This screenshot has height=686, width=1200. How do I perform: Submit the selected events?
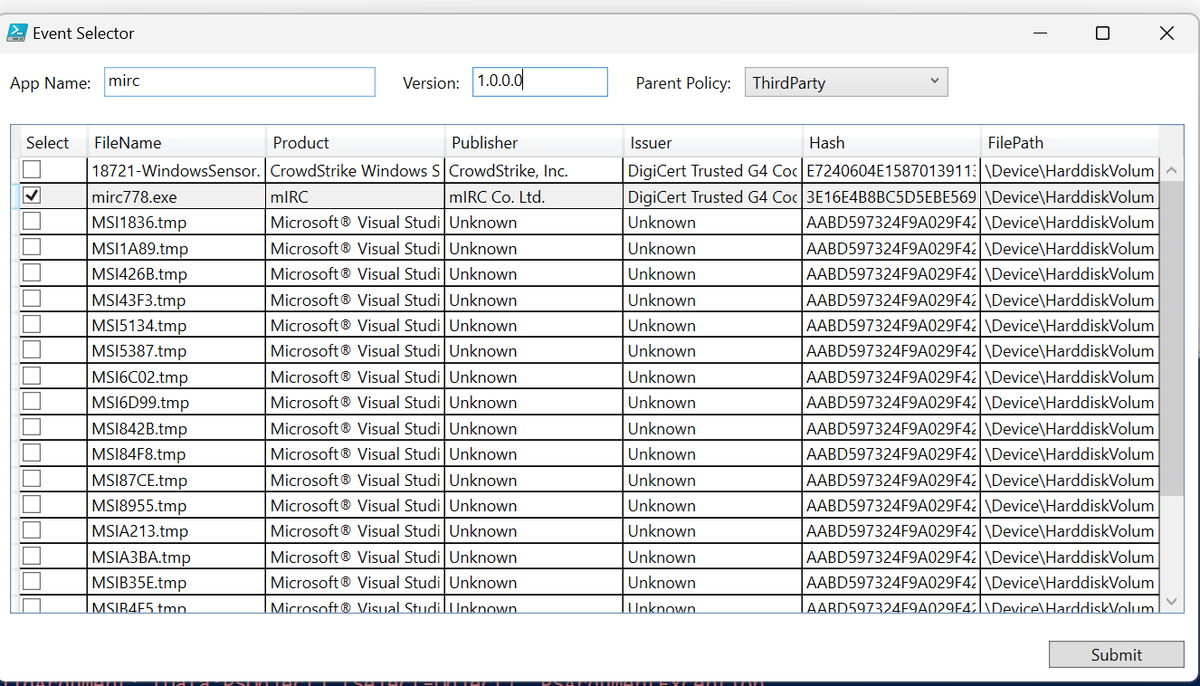1116,654
